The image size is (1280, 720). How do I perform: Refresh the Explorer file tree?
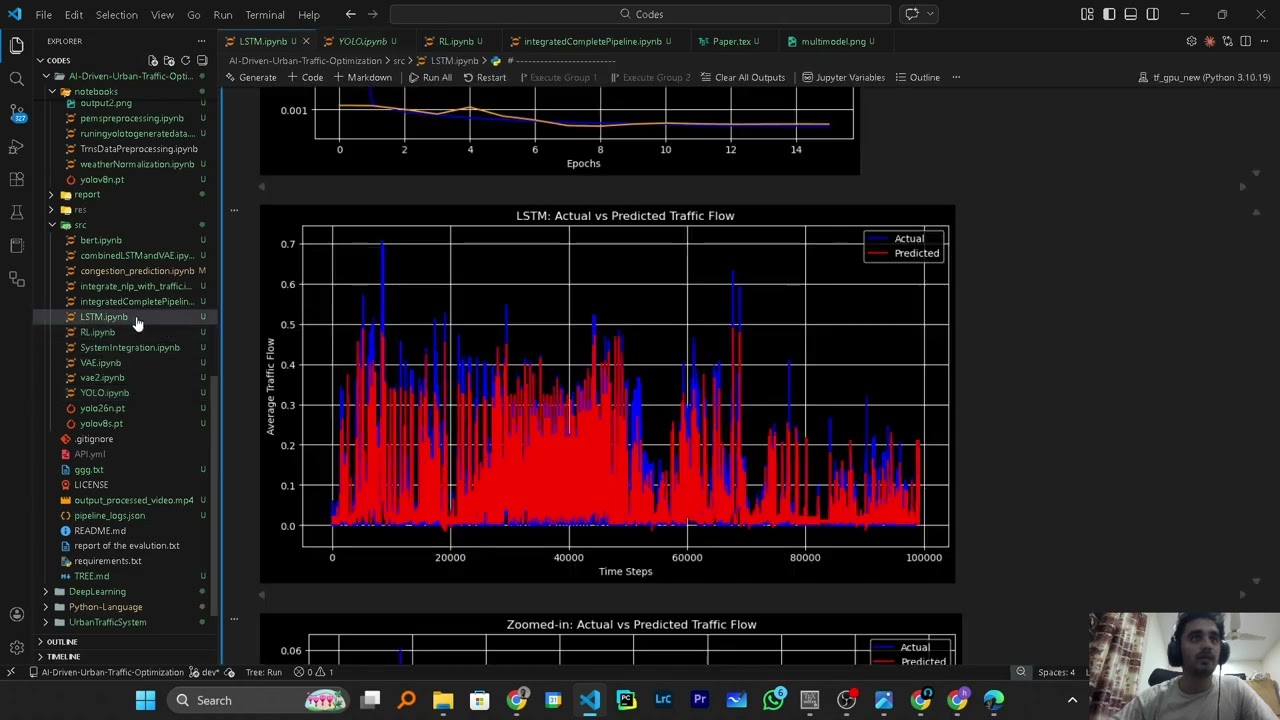tap(185, 61)
